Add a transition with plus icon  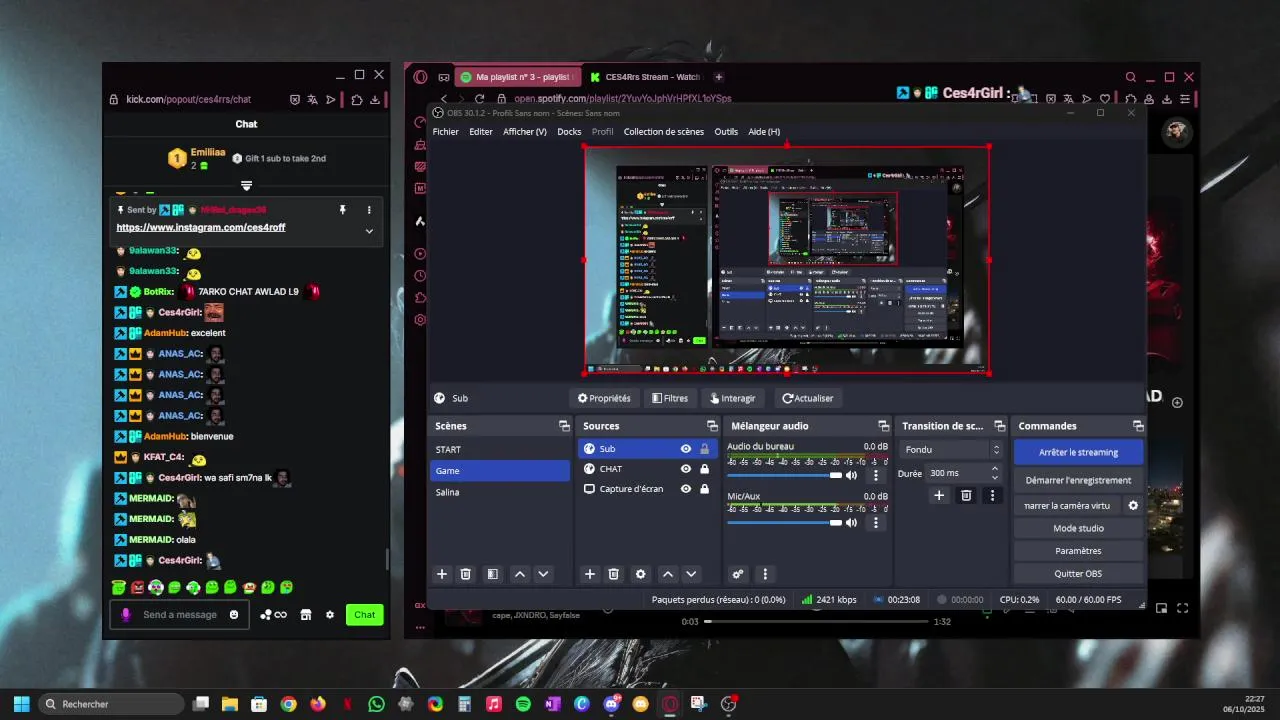tap(939, 495)
